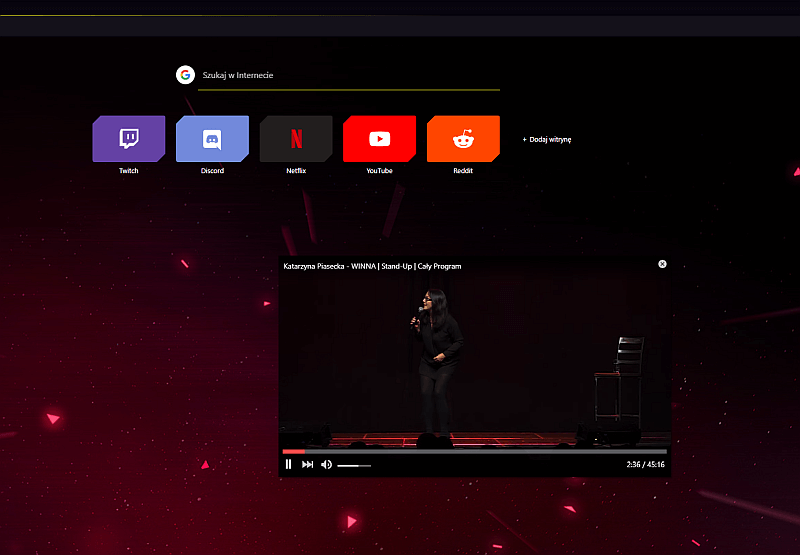Click '+ Dodaj witrynę' to add a site
The height and width of the screenshot is (555, 800).
pyautogui.click(x=546, y=139)
